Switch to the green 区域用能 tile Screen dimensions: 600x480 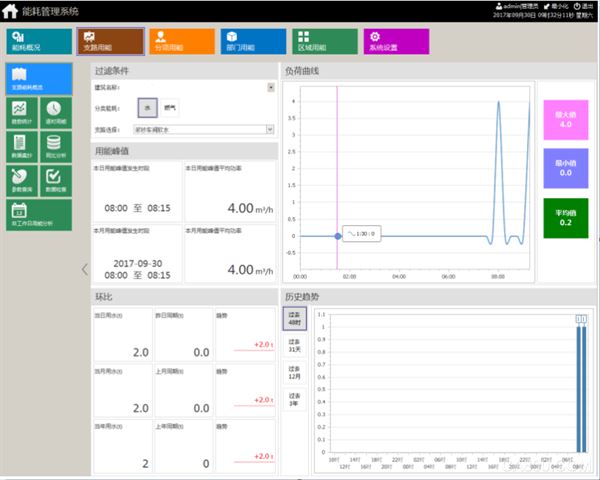(325, 41)
